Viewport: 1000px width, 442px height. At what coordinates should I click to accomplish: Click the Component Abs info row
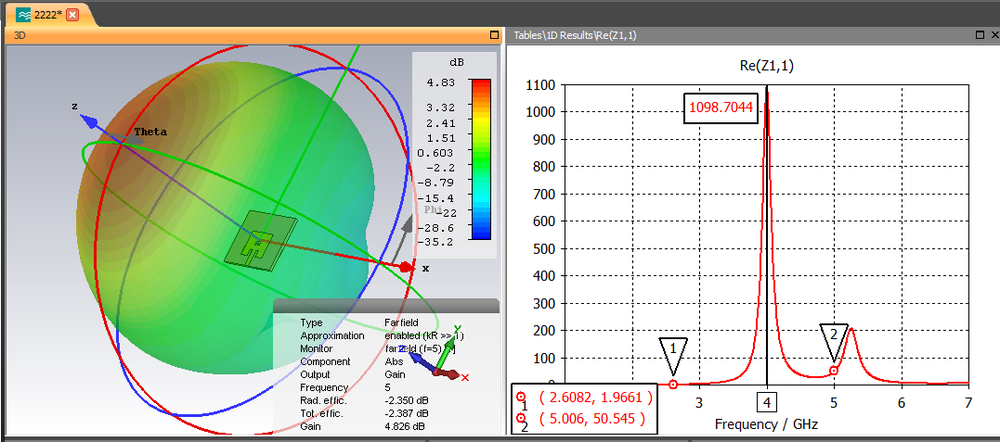point(352,362)
